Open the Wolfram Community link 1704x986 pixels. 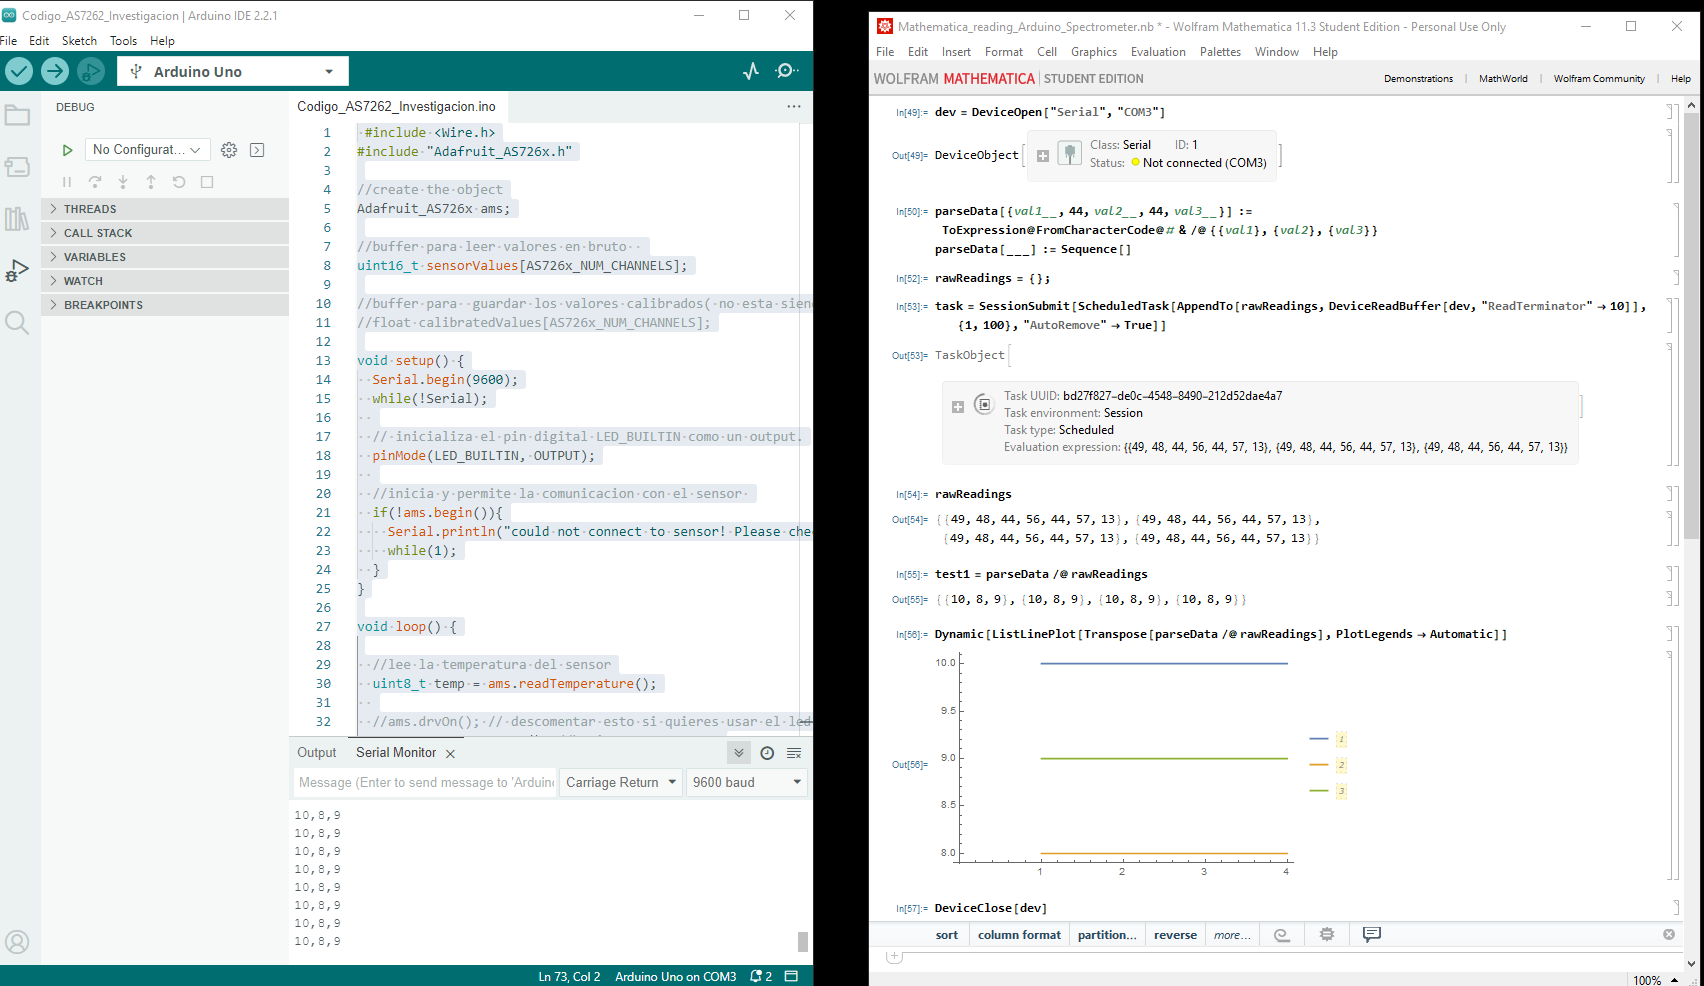pyautogui.click(x=1599, y=79)
